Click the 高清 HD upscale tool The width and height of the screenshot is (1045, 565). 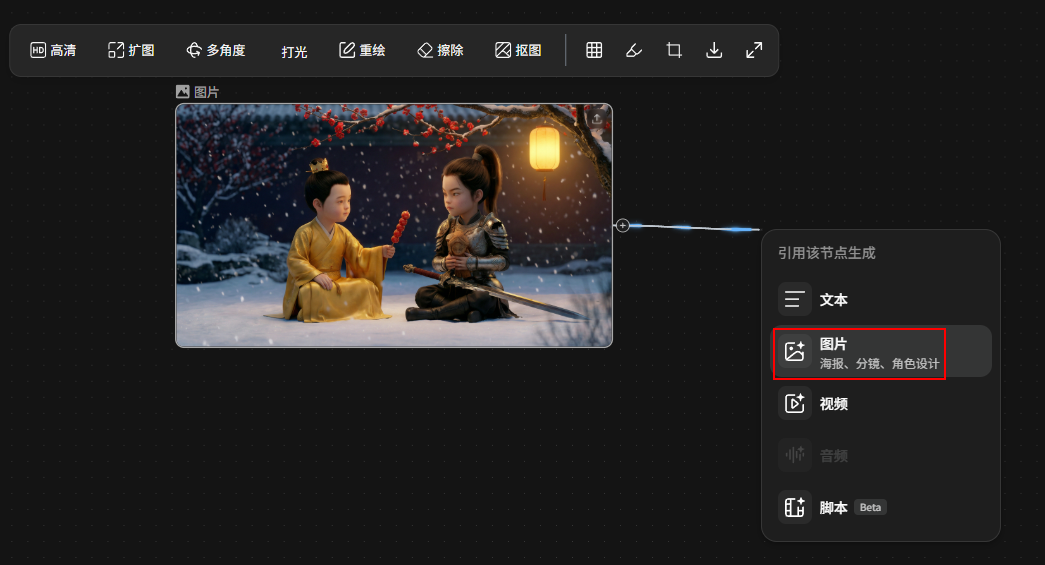(53, 50)
